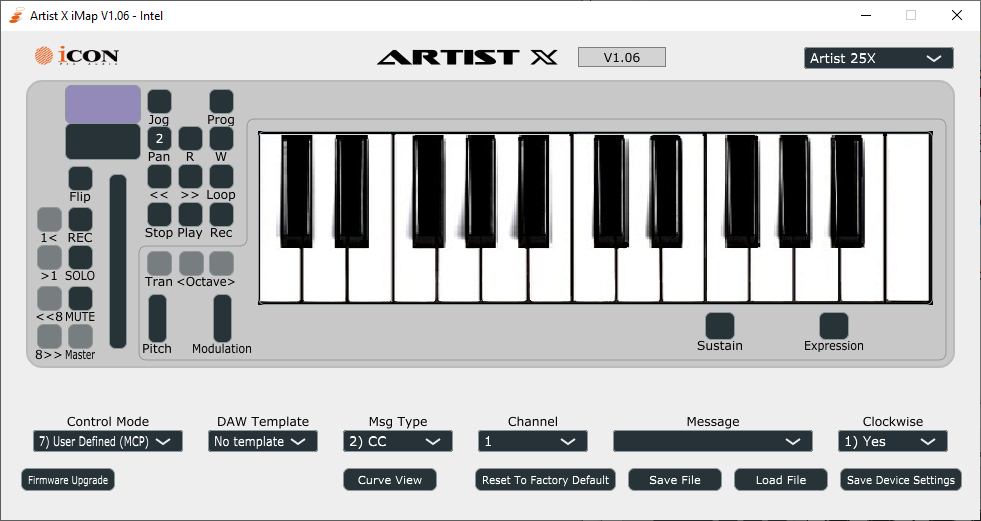Toggle the SOLO button
The width and height of the screenshot is (981, 521).
(80, 258)
